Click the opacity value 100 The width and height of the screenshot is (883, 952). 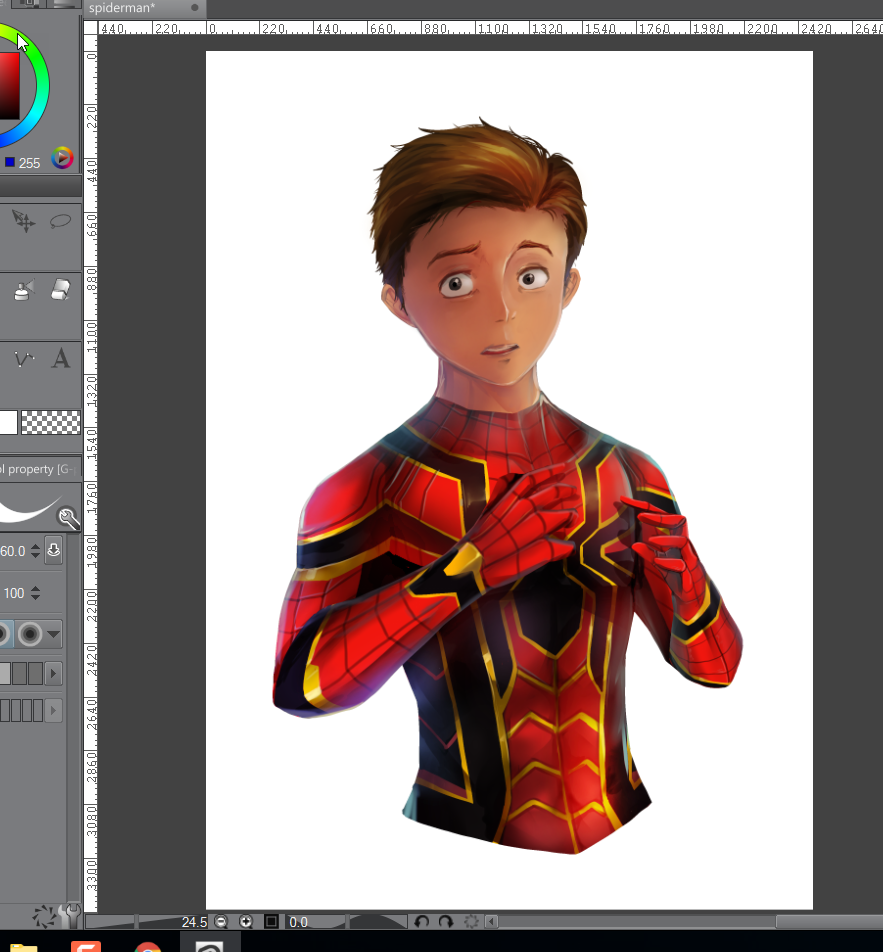(13, 593)
